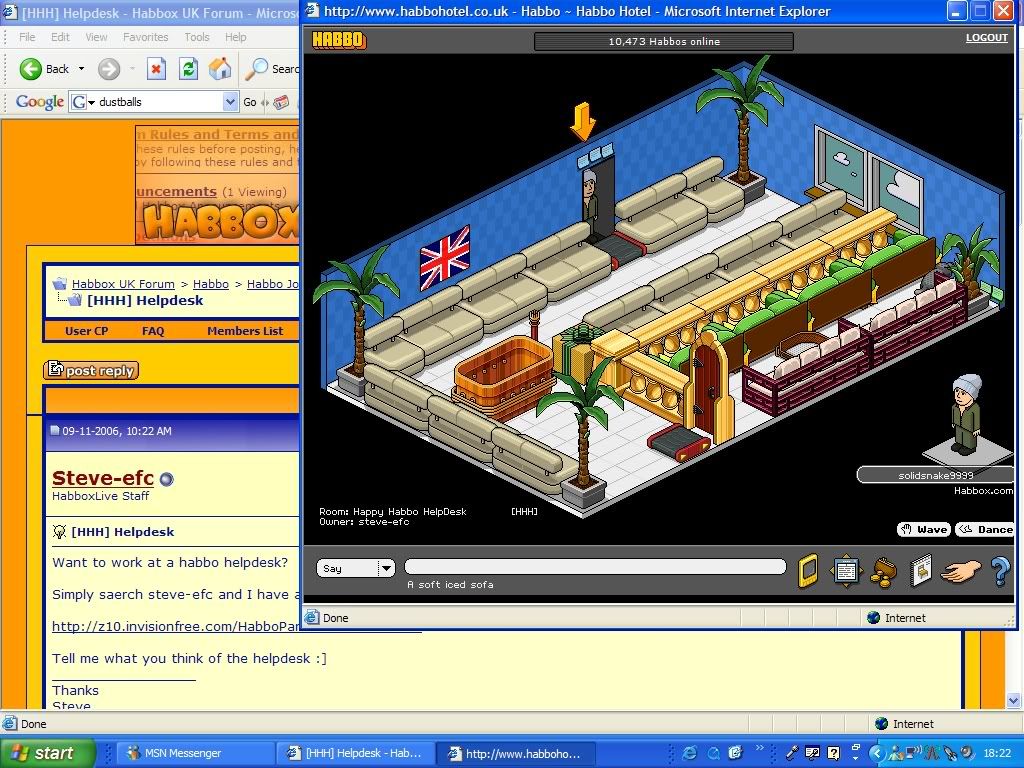Open the Habbo console phone icon
Screen dimensions: 1024x768
click(807, 570)
